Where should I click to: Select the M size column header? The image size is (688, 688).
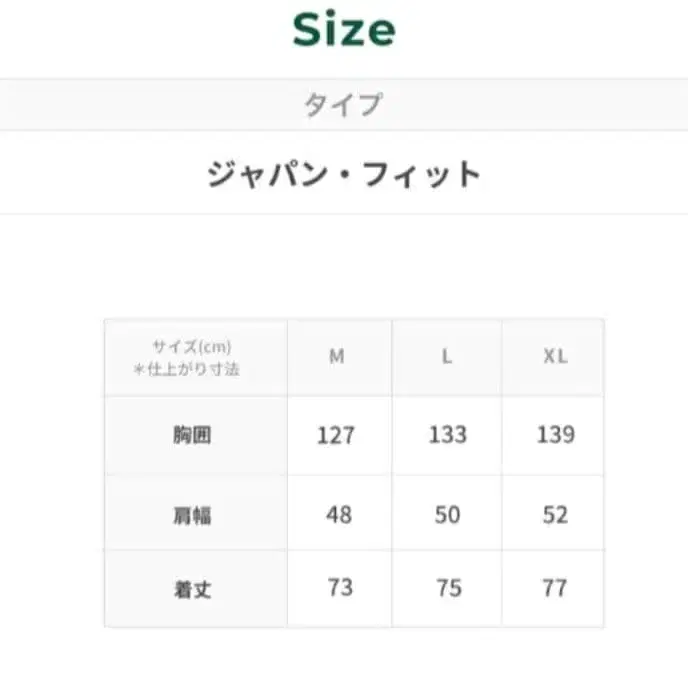(x=337, y=357)
